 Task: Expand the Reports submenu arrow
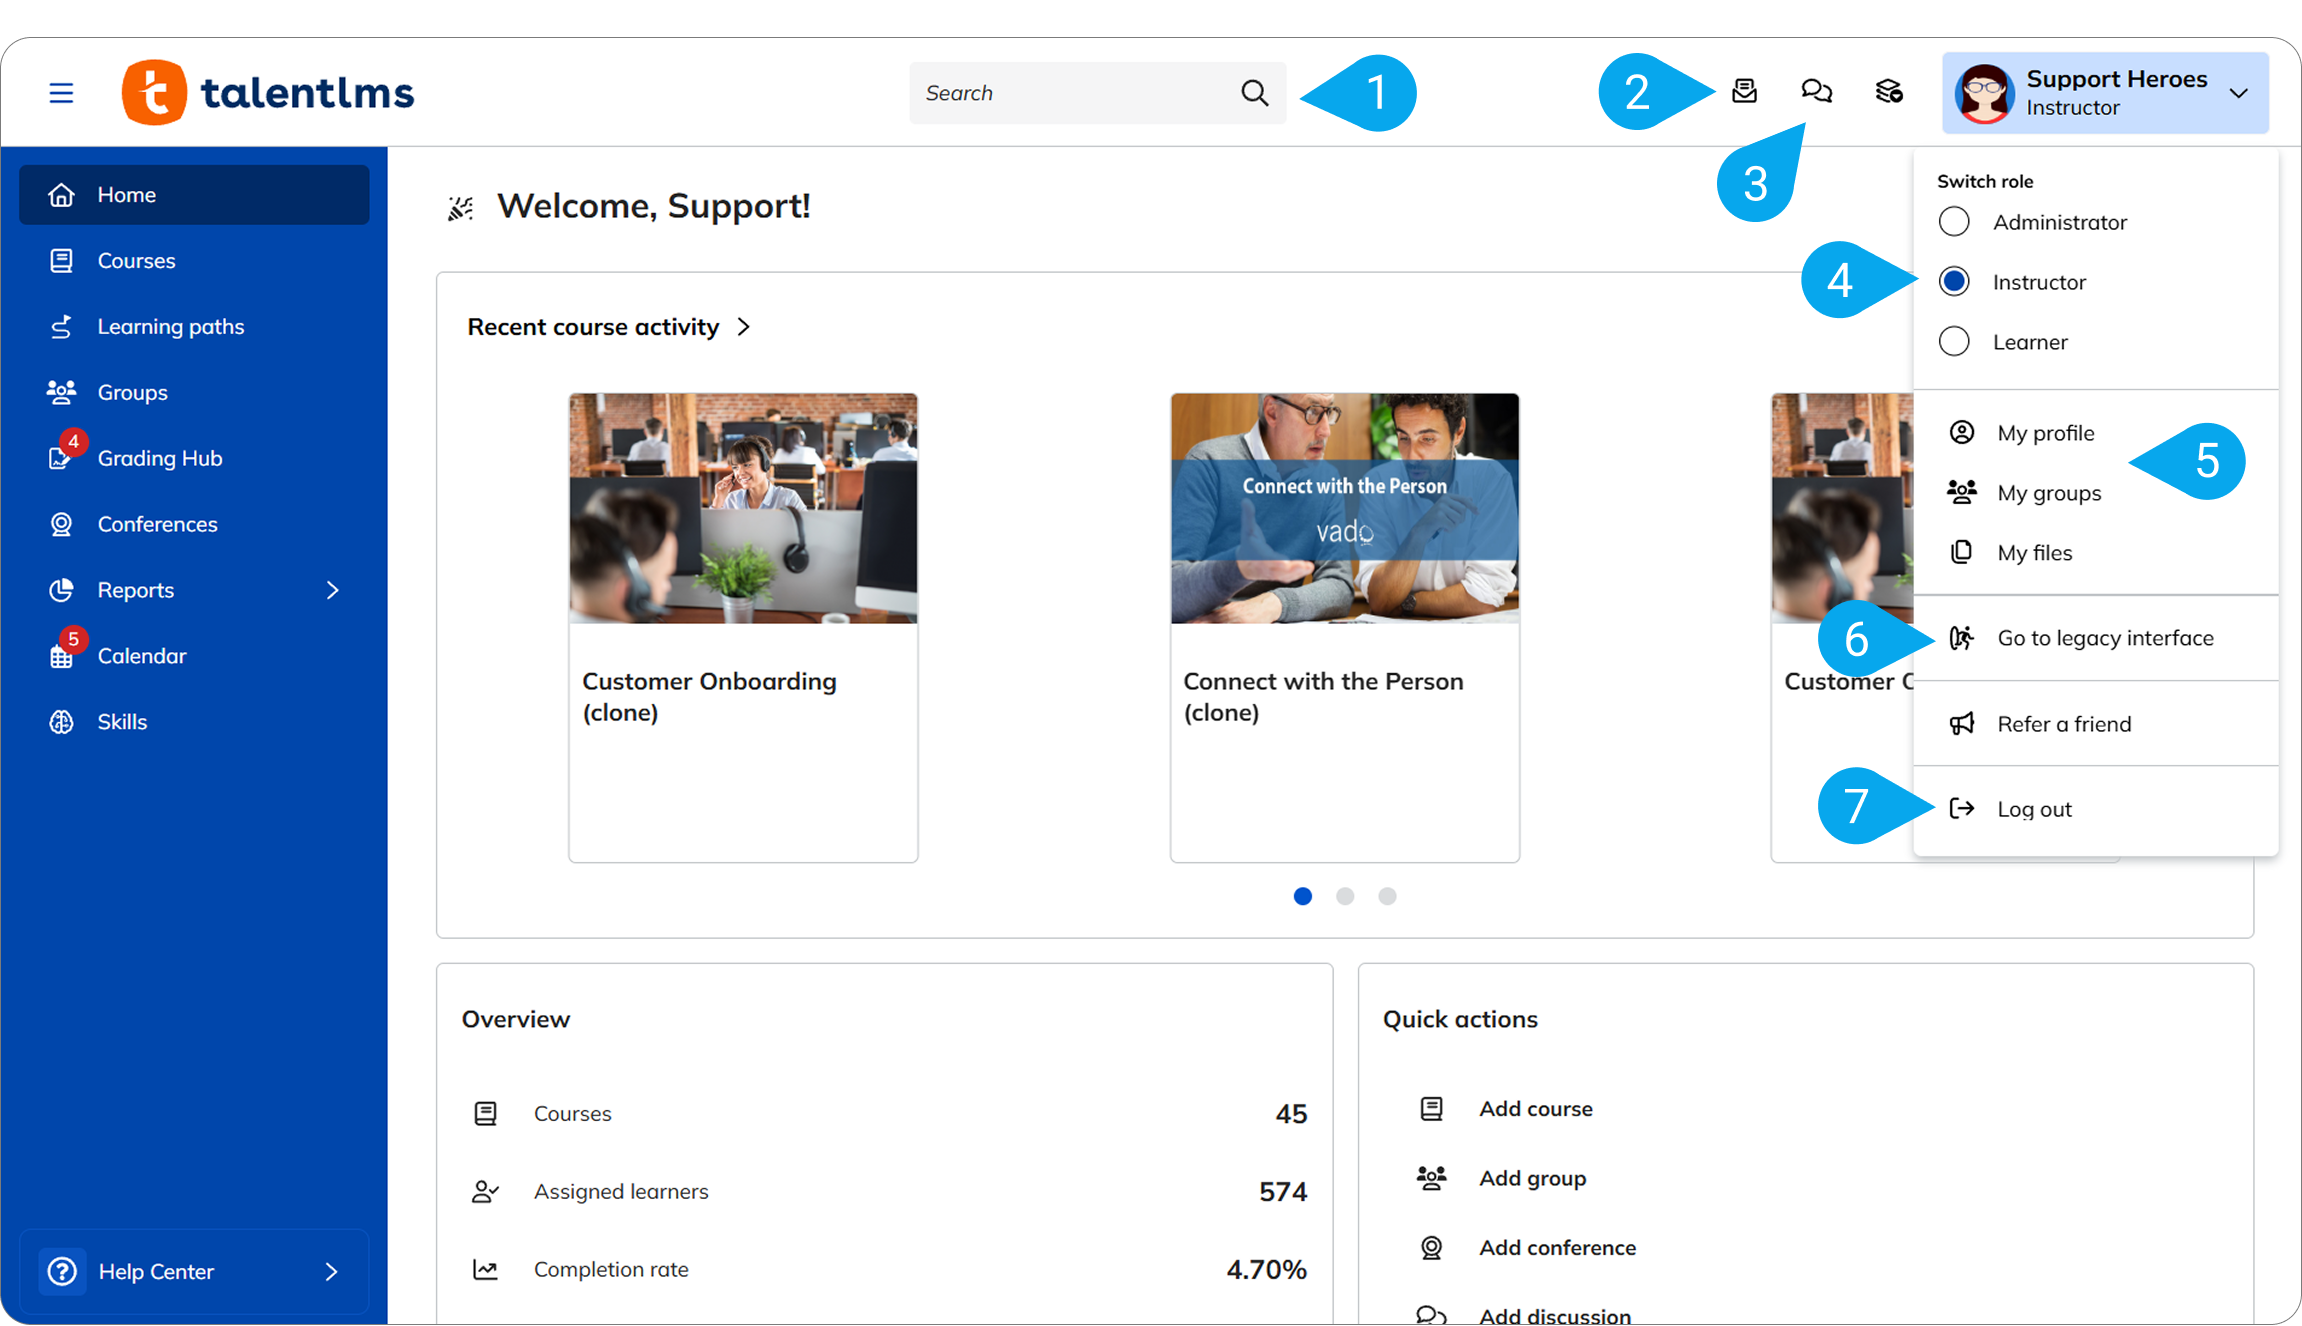[x=333, y=590]
